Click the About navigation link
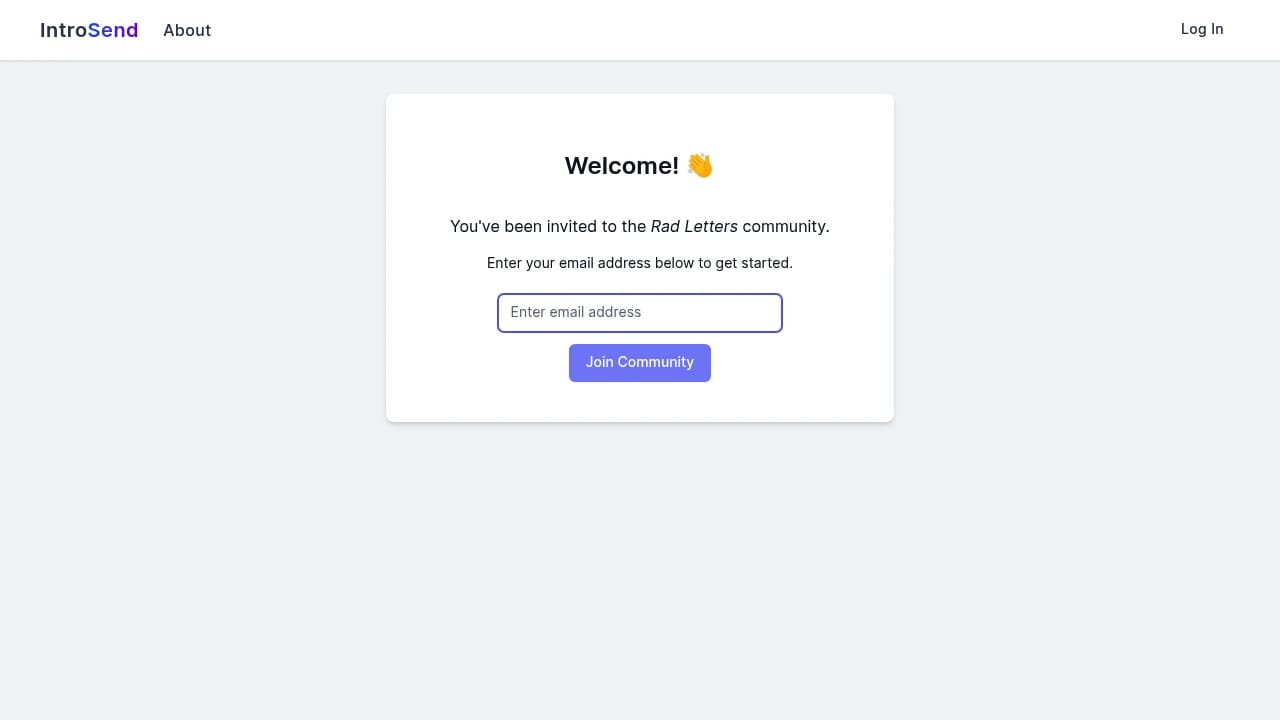Image resolution: width=1280 pixels, height=720 pixels. (x=187, y=30)
